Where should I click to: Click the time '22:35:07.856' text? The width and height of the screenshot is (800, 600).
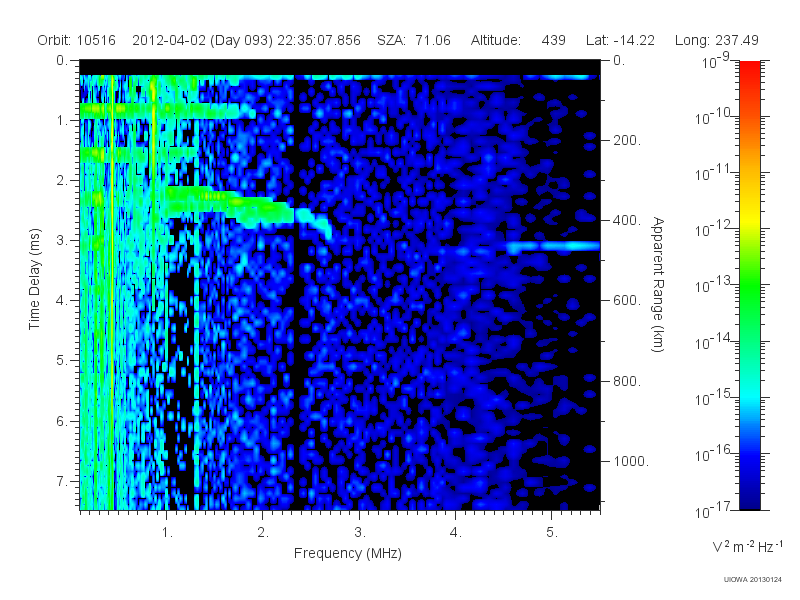[319, 40]
